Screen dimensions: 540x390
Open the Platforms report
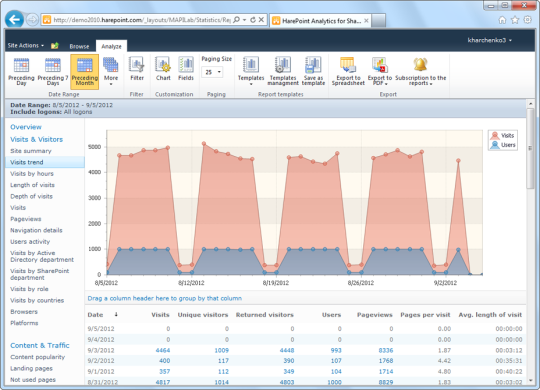click(x=24, y=323)
